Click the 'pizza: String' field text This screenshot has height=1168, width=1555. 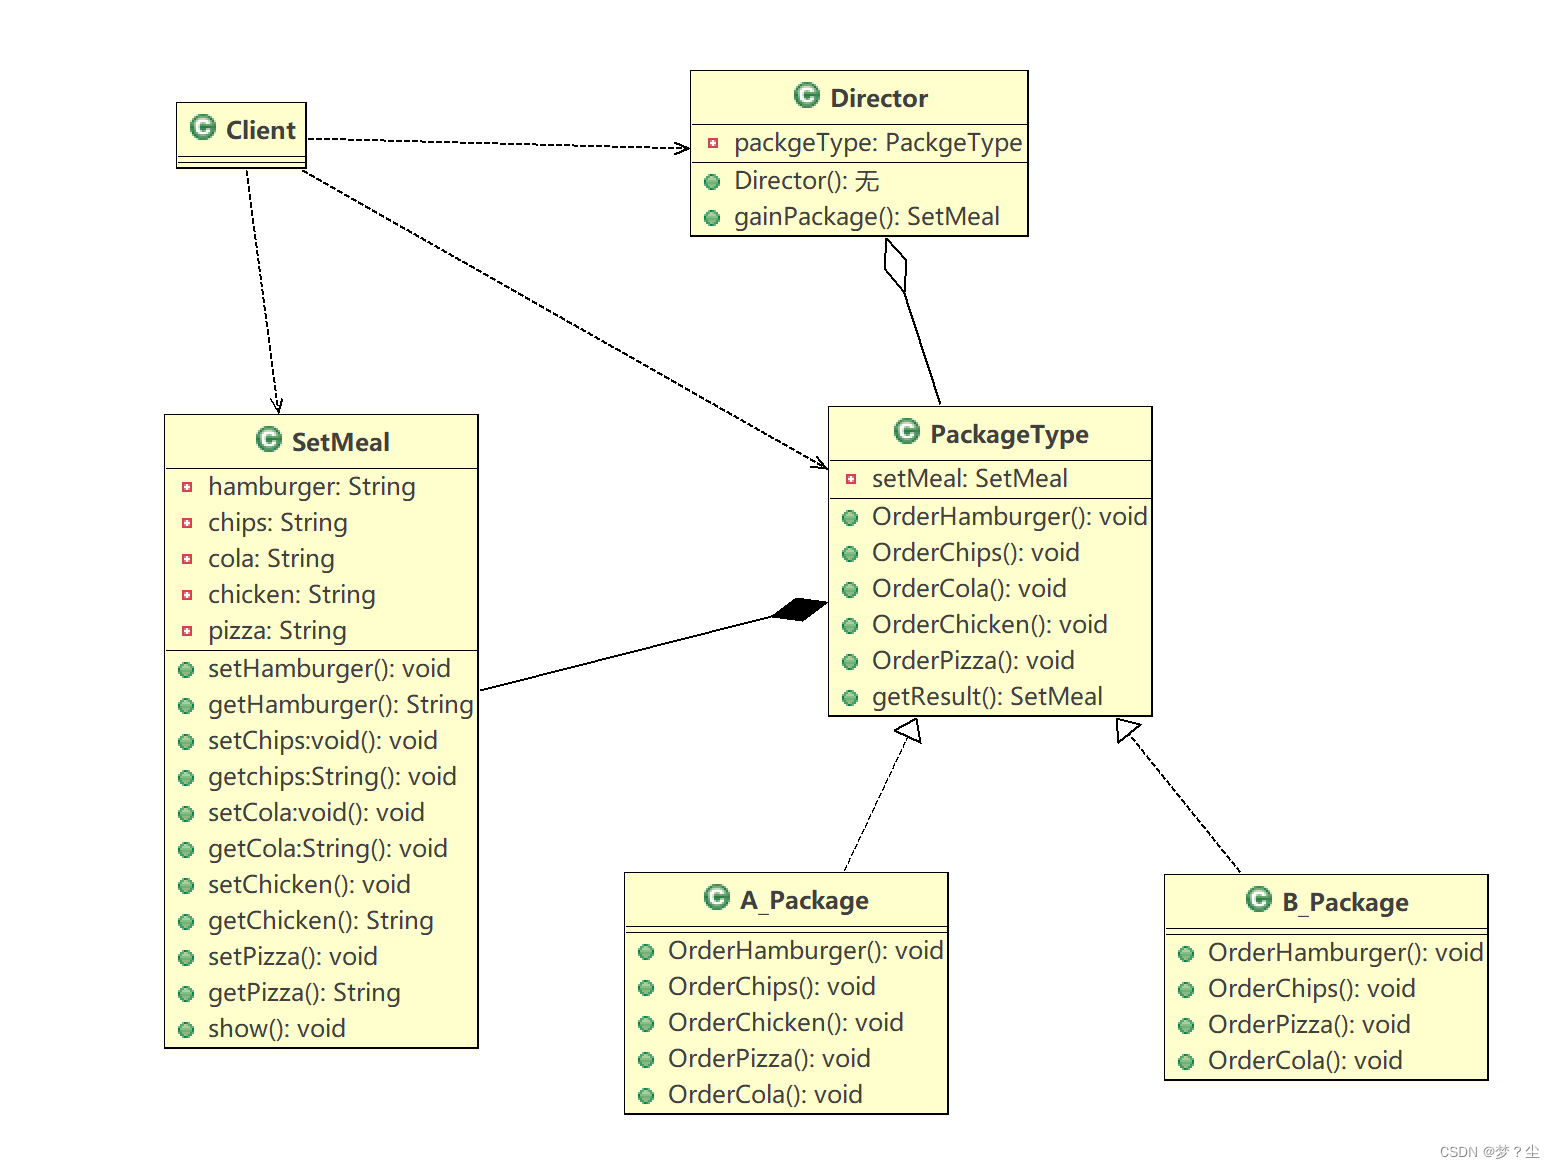[277, 631]
